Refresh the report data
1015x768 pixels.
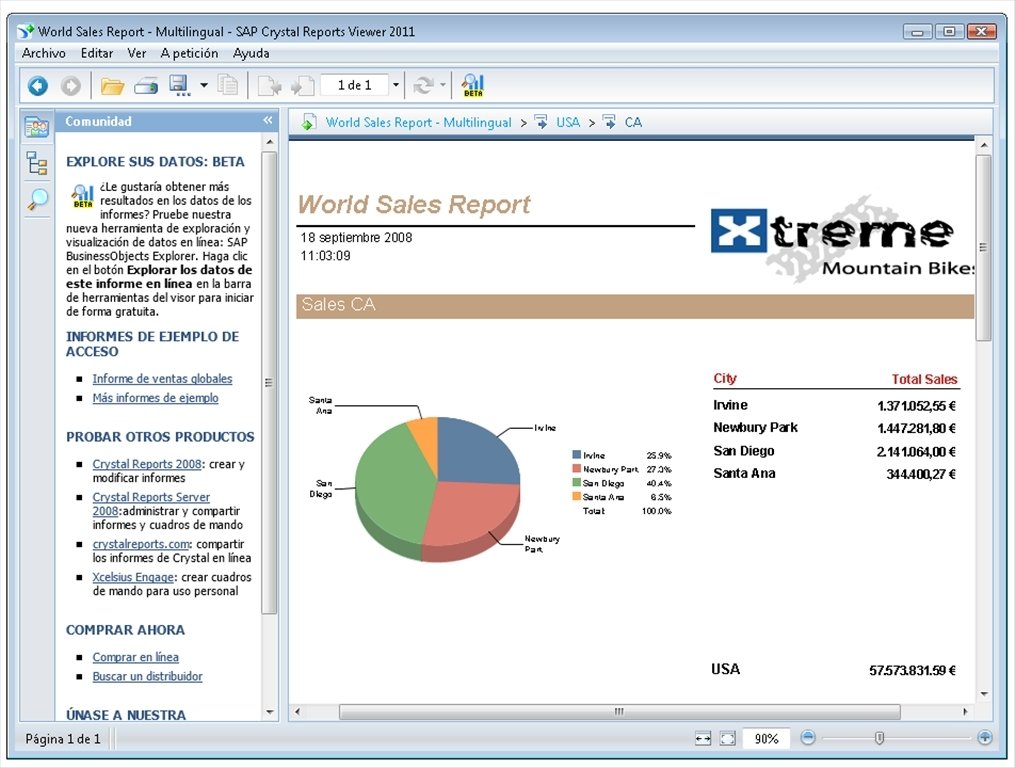(423, 85)
